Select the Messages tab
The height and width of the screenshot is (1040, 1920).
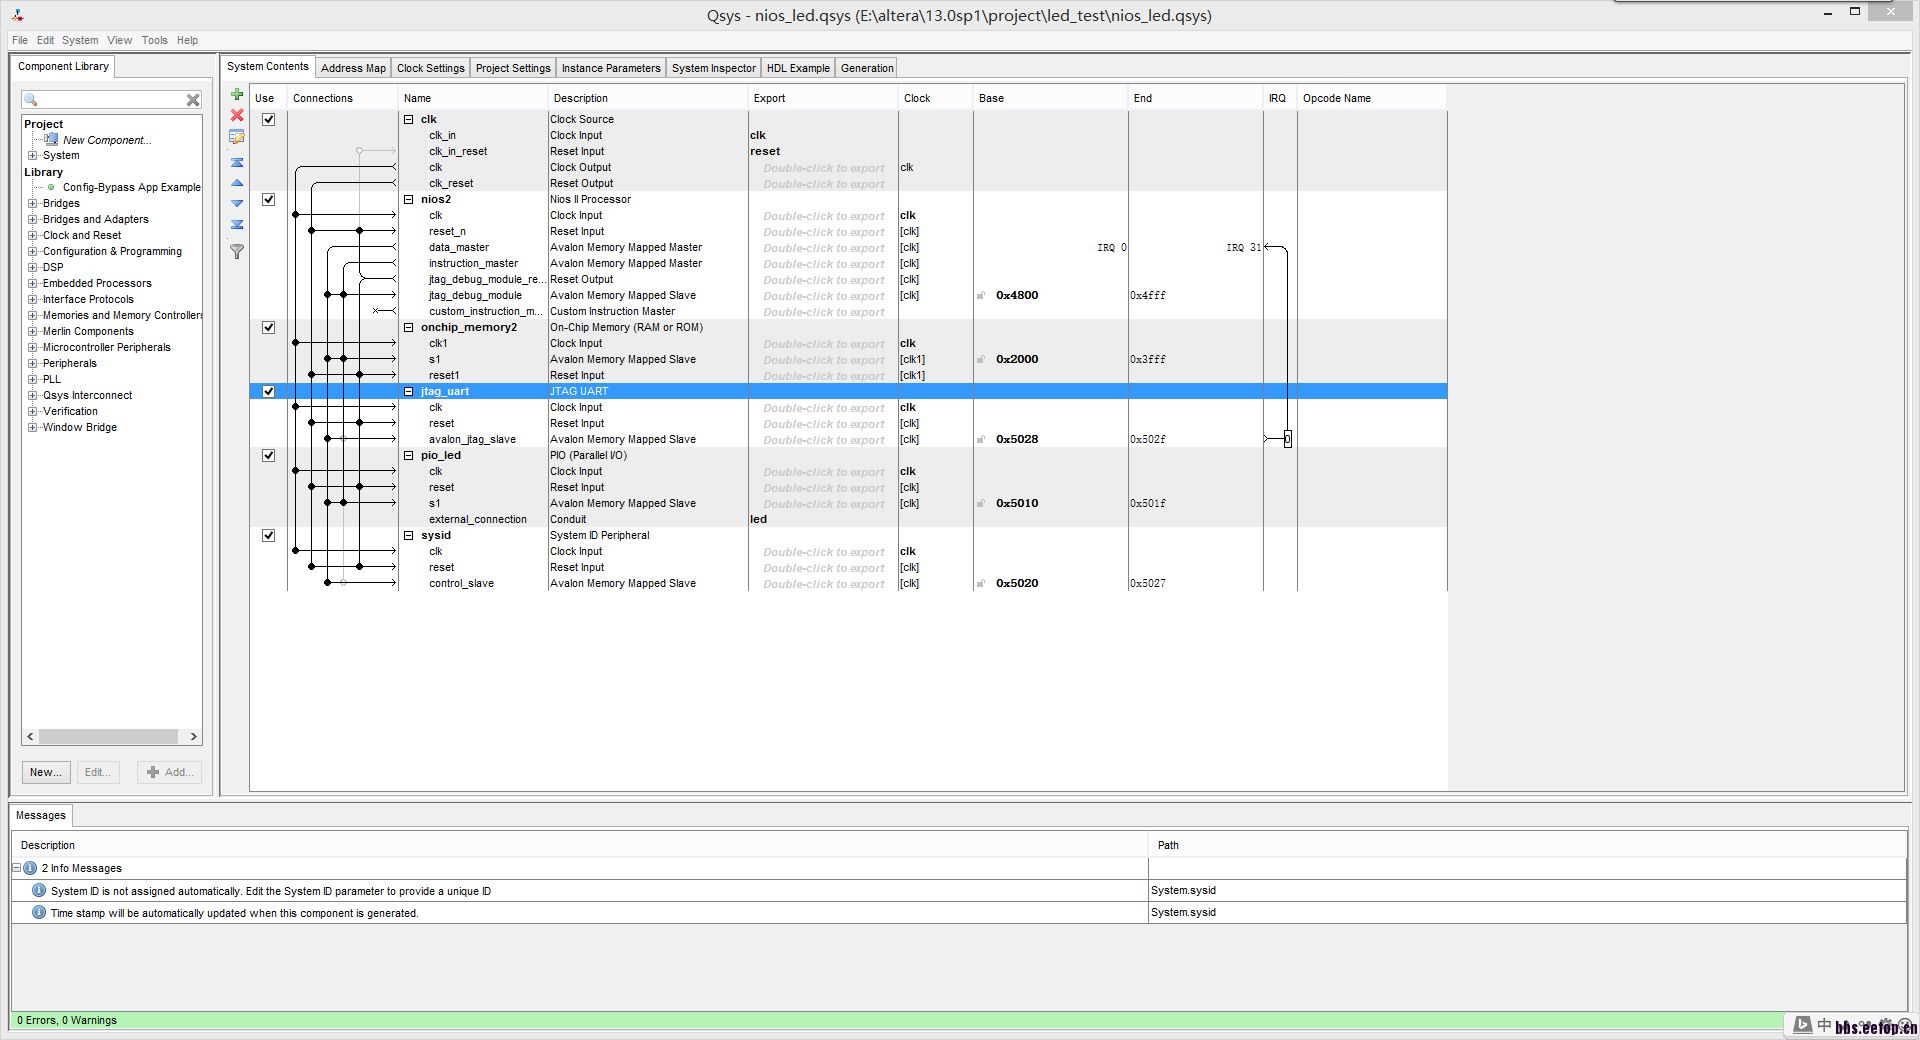click(41, 815)
